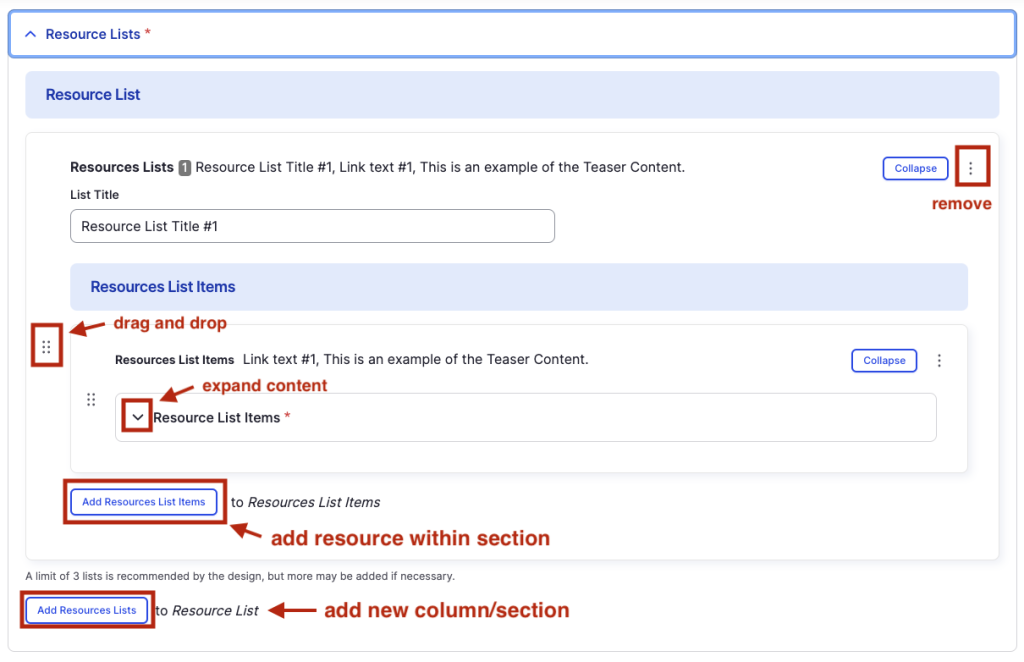1024x662 pixels.
Task: Click the Resources Lists summary text
Action: coord(440,167)
